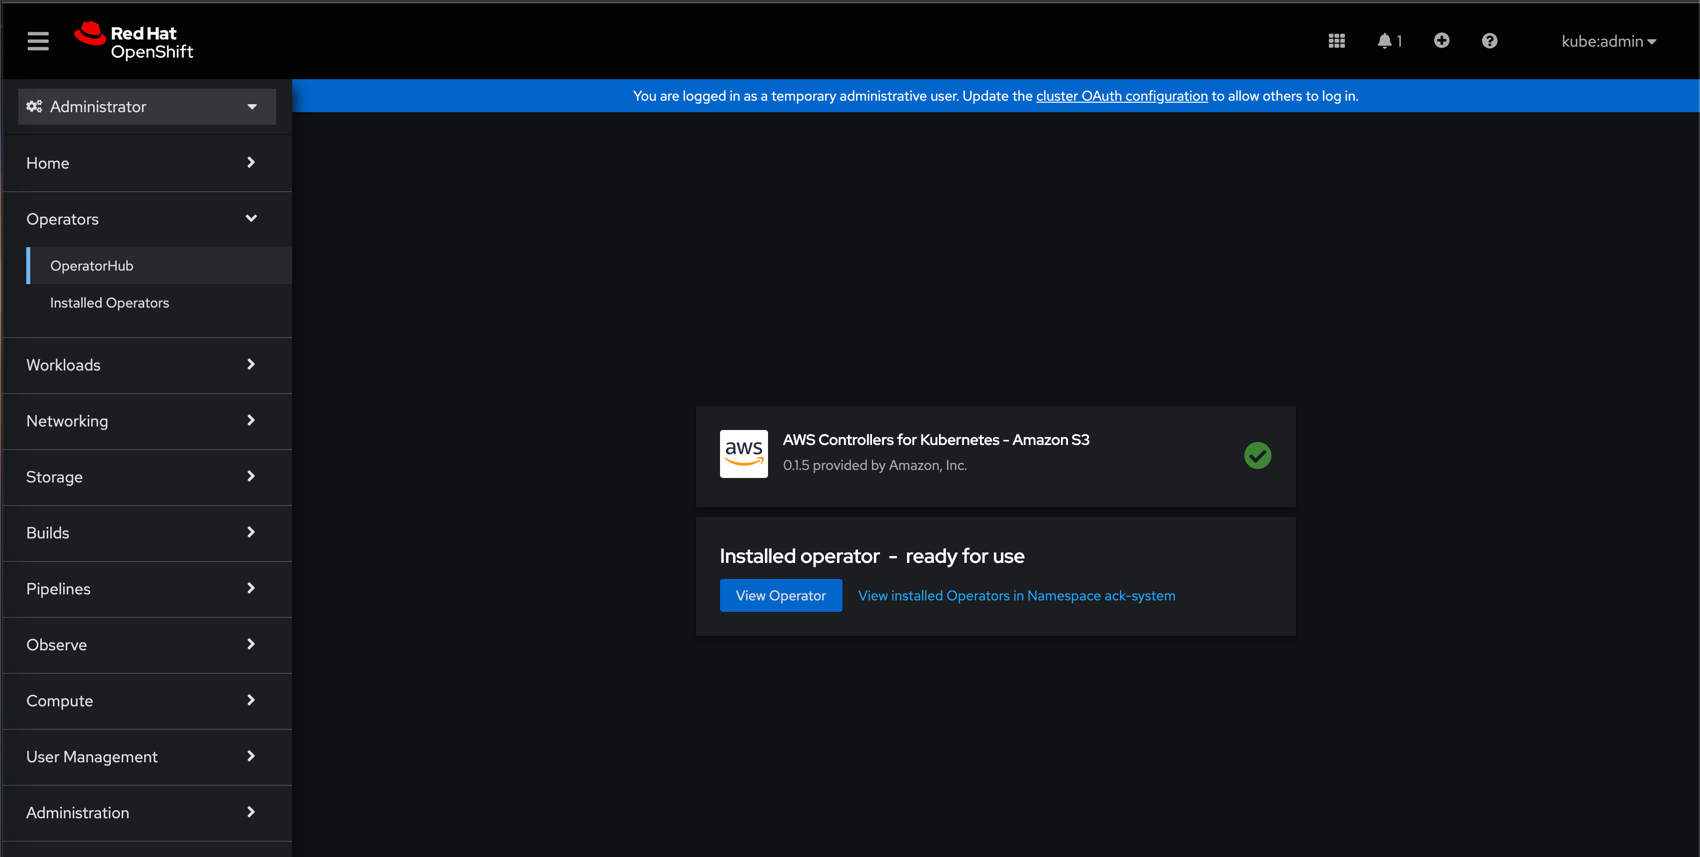1700x857 pixels.
Task: Open the kube:admin user menu
Action: tap(1608, 41)
